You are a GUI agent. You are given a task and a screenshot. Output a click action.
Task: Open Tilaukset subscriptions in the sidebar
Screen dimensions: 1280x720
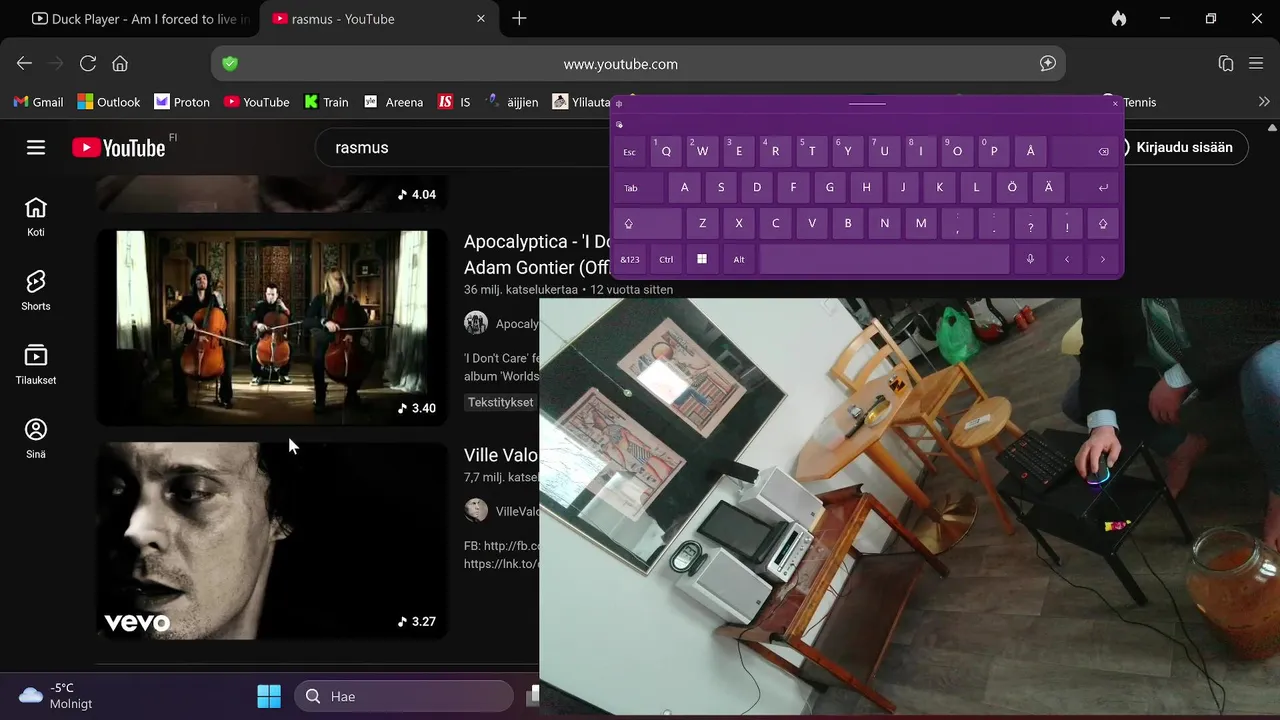(36, 365)
